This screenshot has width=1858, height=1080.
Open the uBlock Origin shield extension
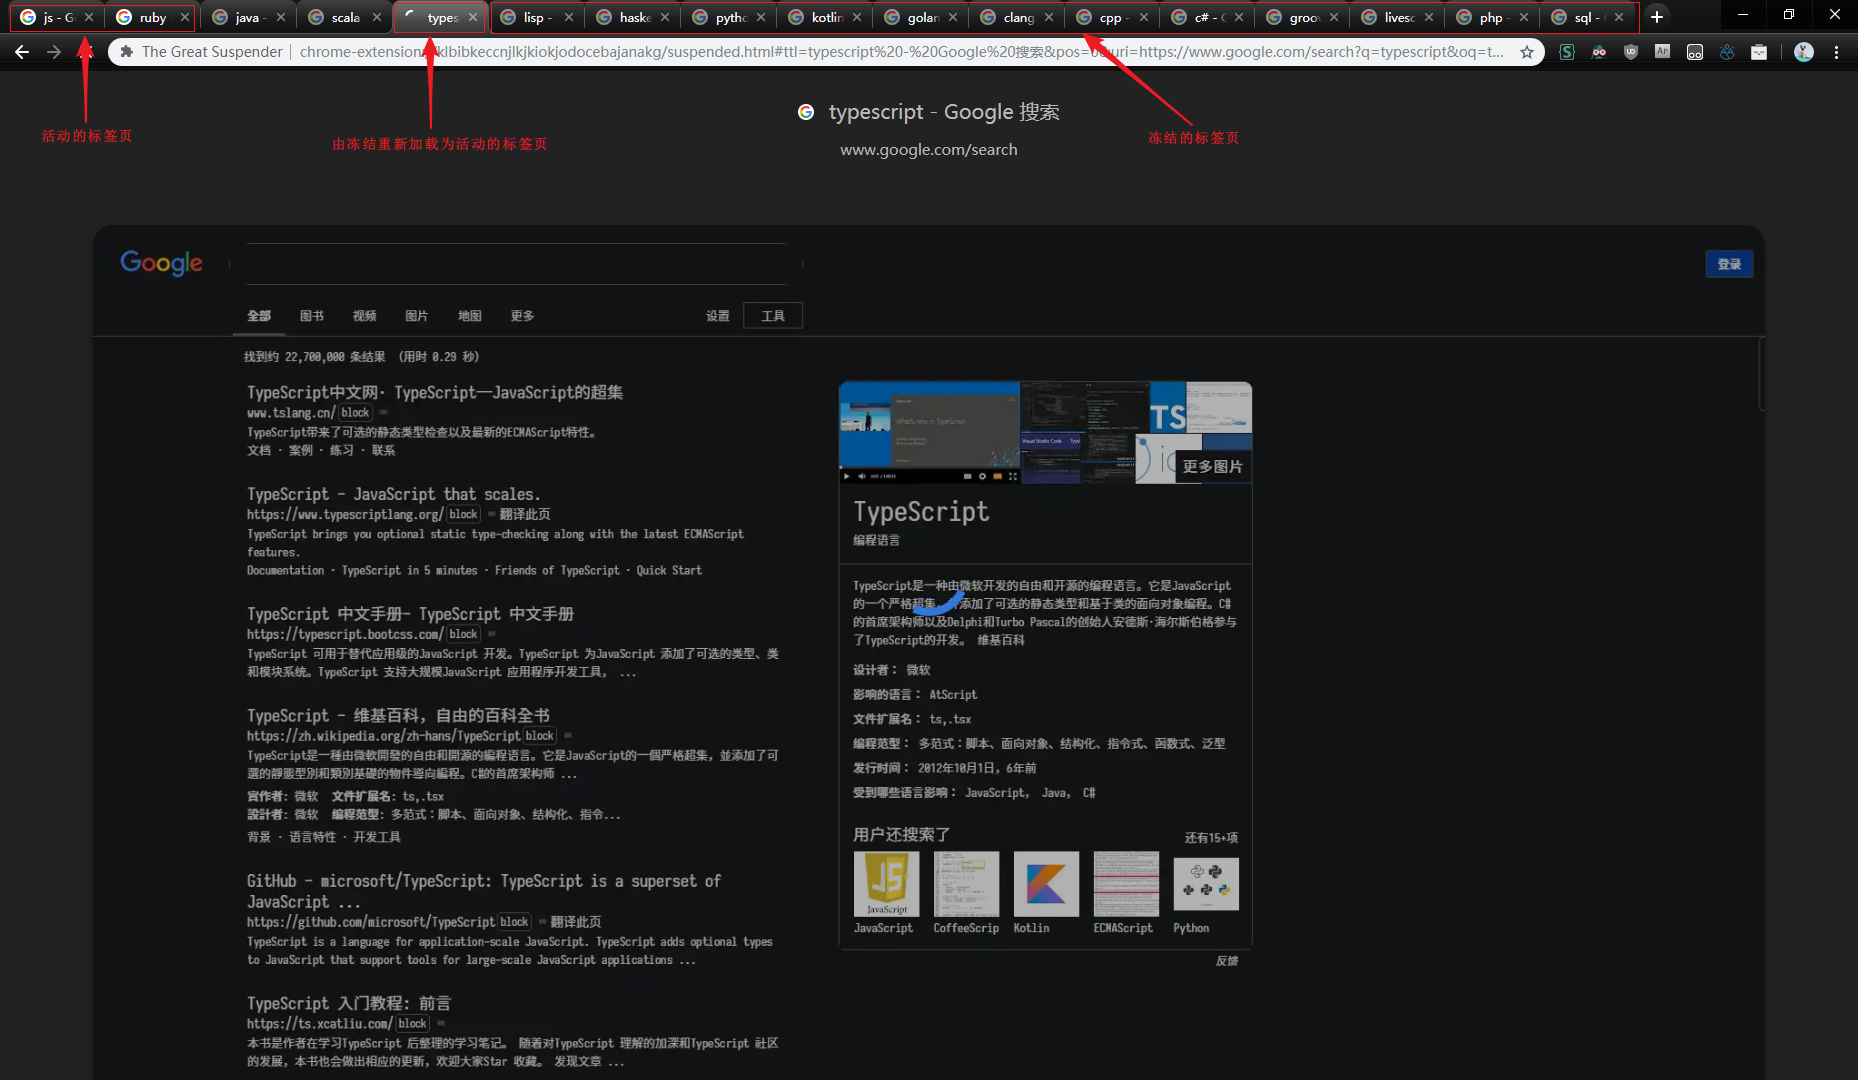pyautogui.click(x=1631, y=52)
